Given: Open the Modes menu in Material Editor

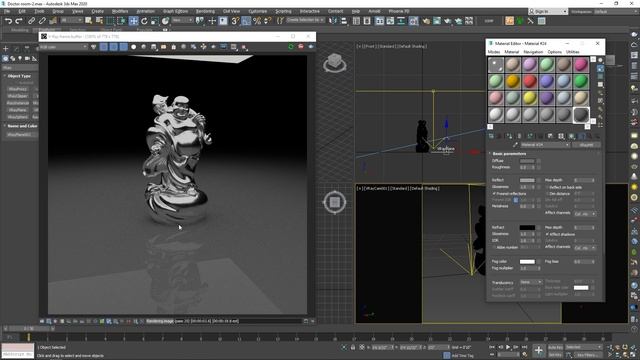Looking at the screenshot, I should (x=493, y=52).
